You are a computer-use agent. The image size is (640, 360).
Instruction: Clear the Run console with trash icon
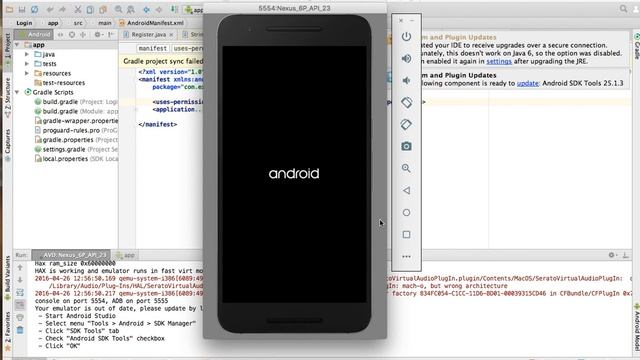click(20, 330)
